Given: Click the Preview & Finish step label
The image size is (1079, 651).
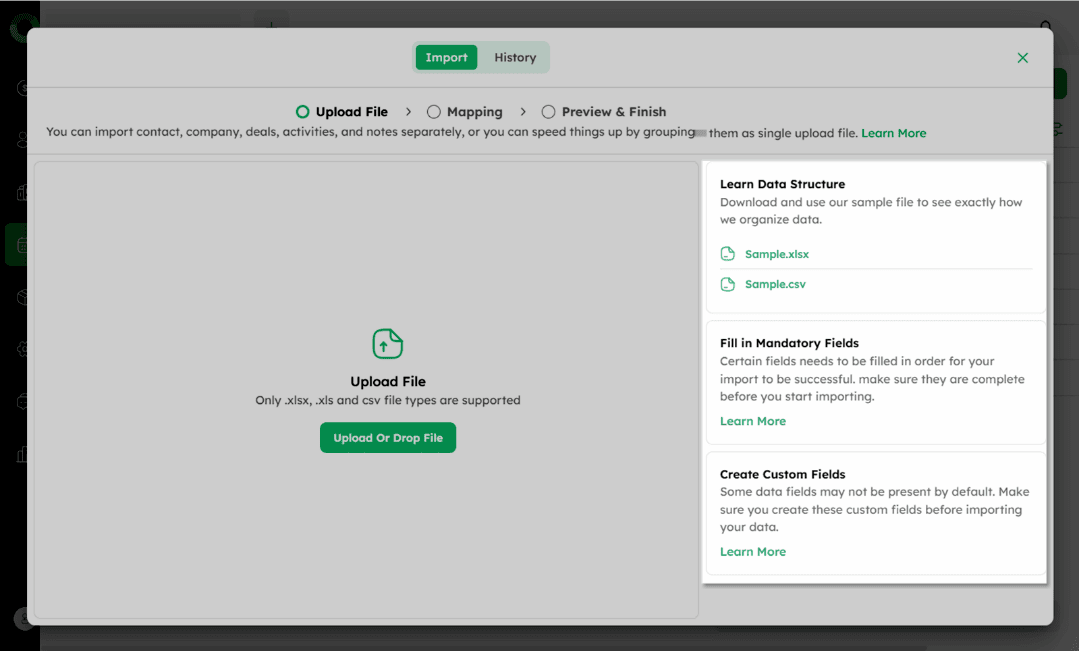Looking at the screenshot, I should coord(613,112).
